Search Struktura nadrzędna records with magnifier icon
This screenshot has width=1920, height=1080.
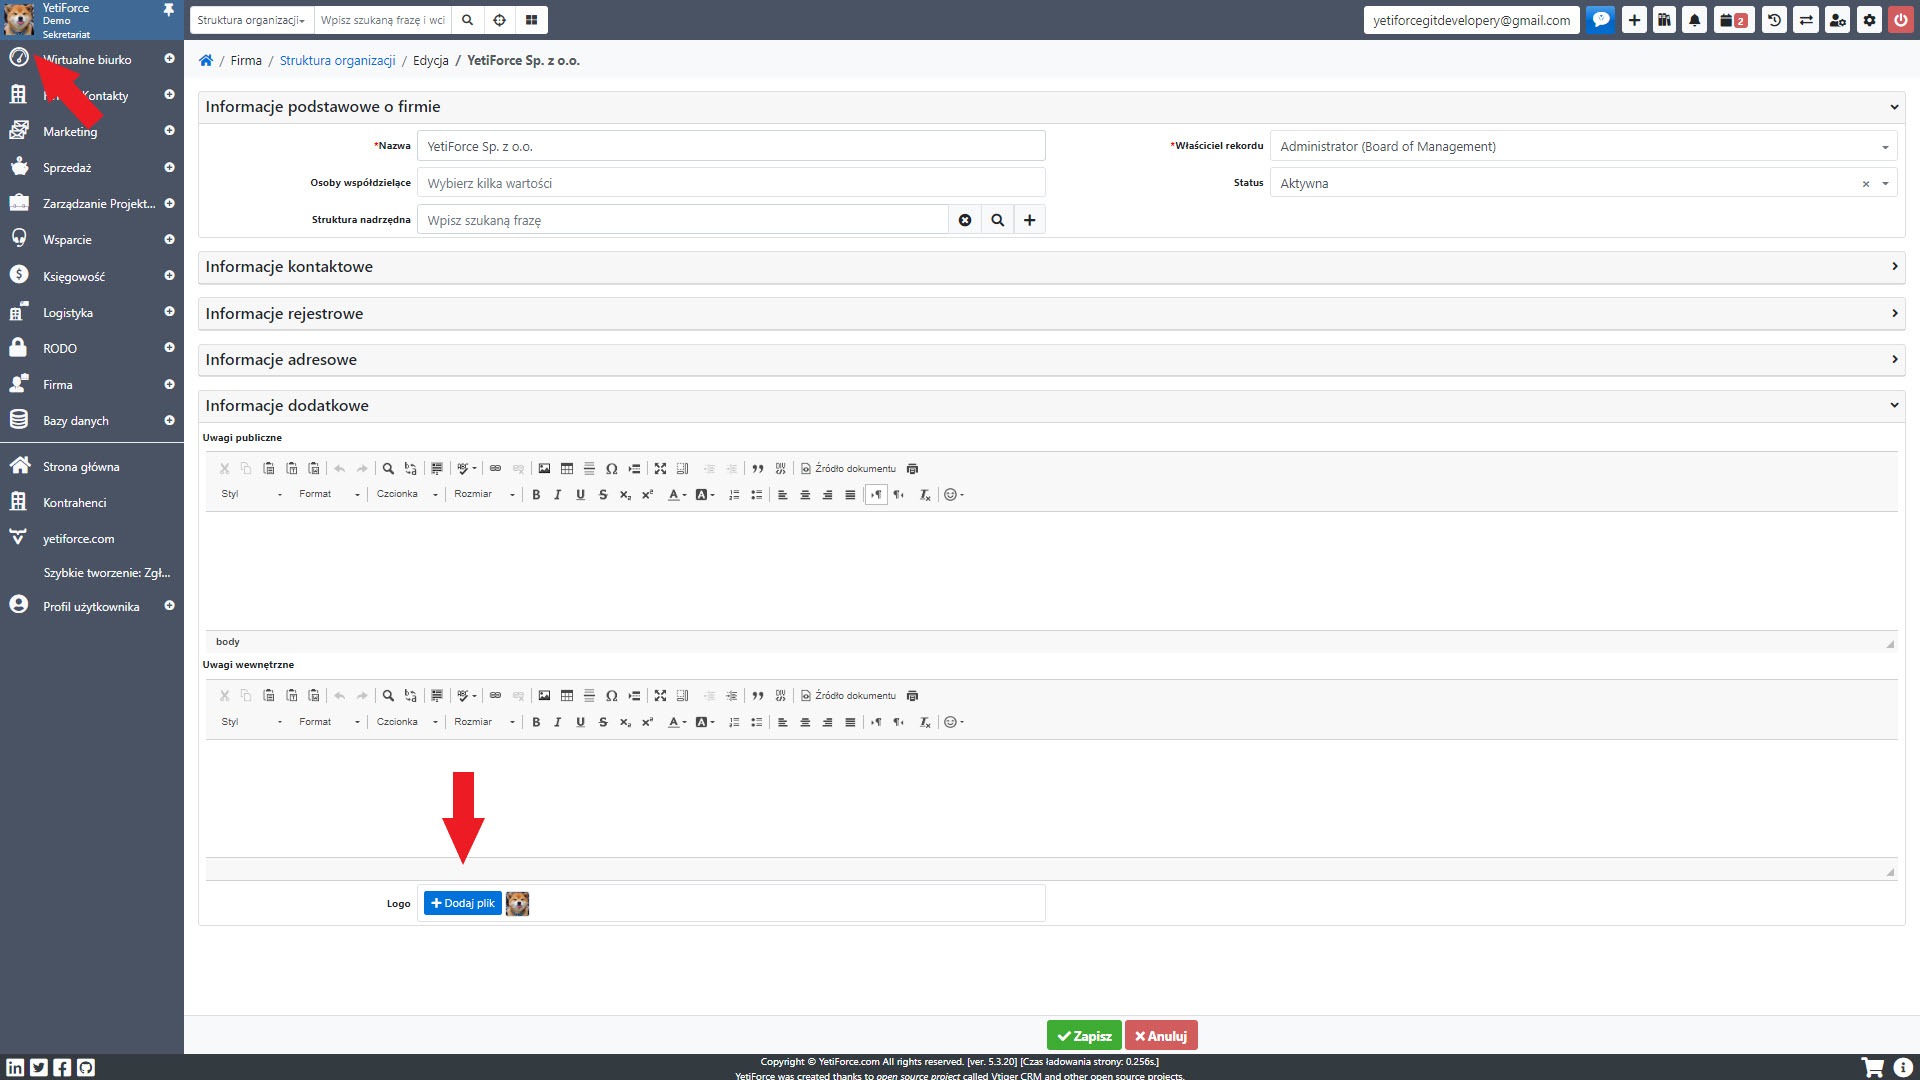[x=997, y=220]
